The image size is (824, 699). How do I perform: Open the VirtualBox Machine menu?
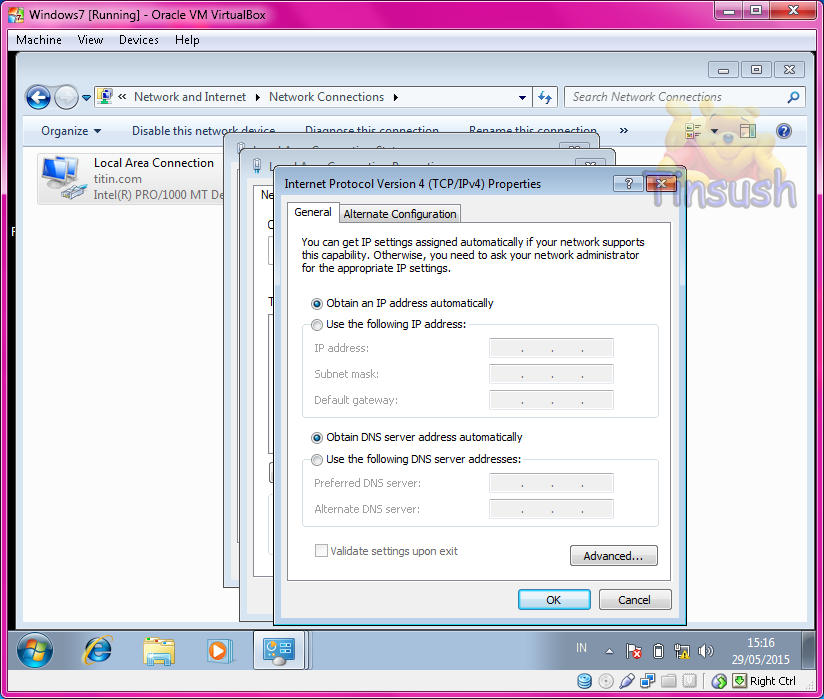39,40
